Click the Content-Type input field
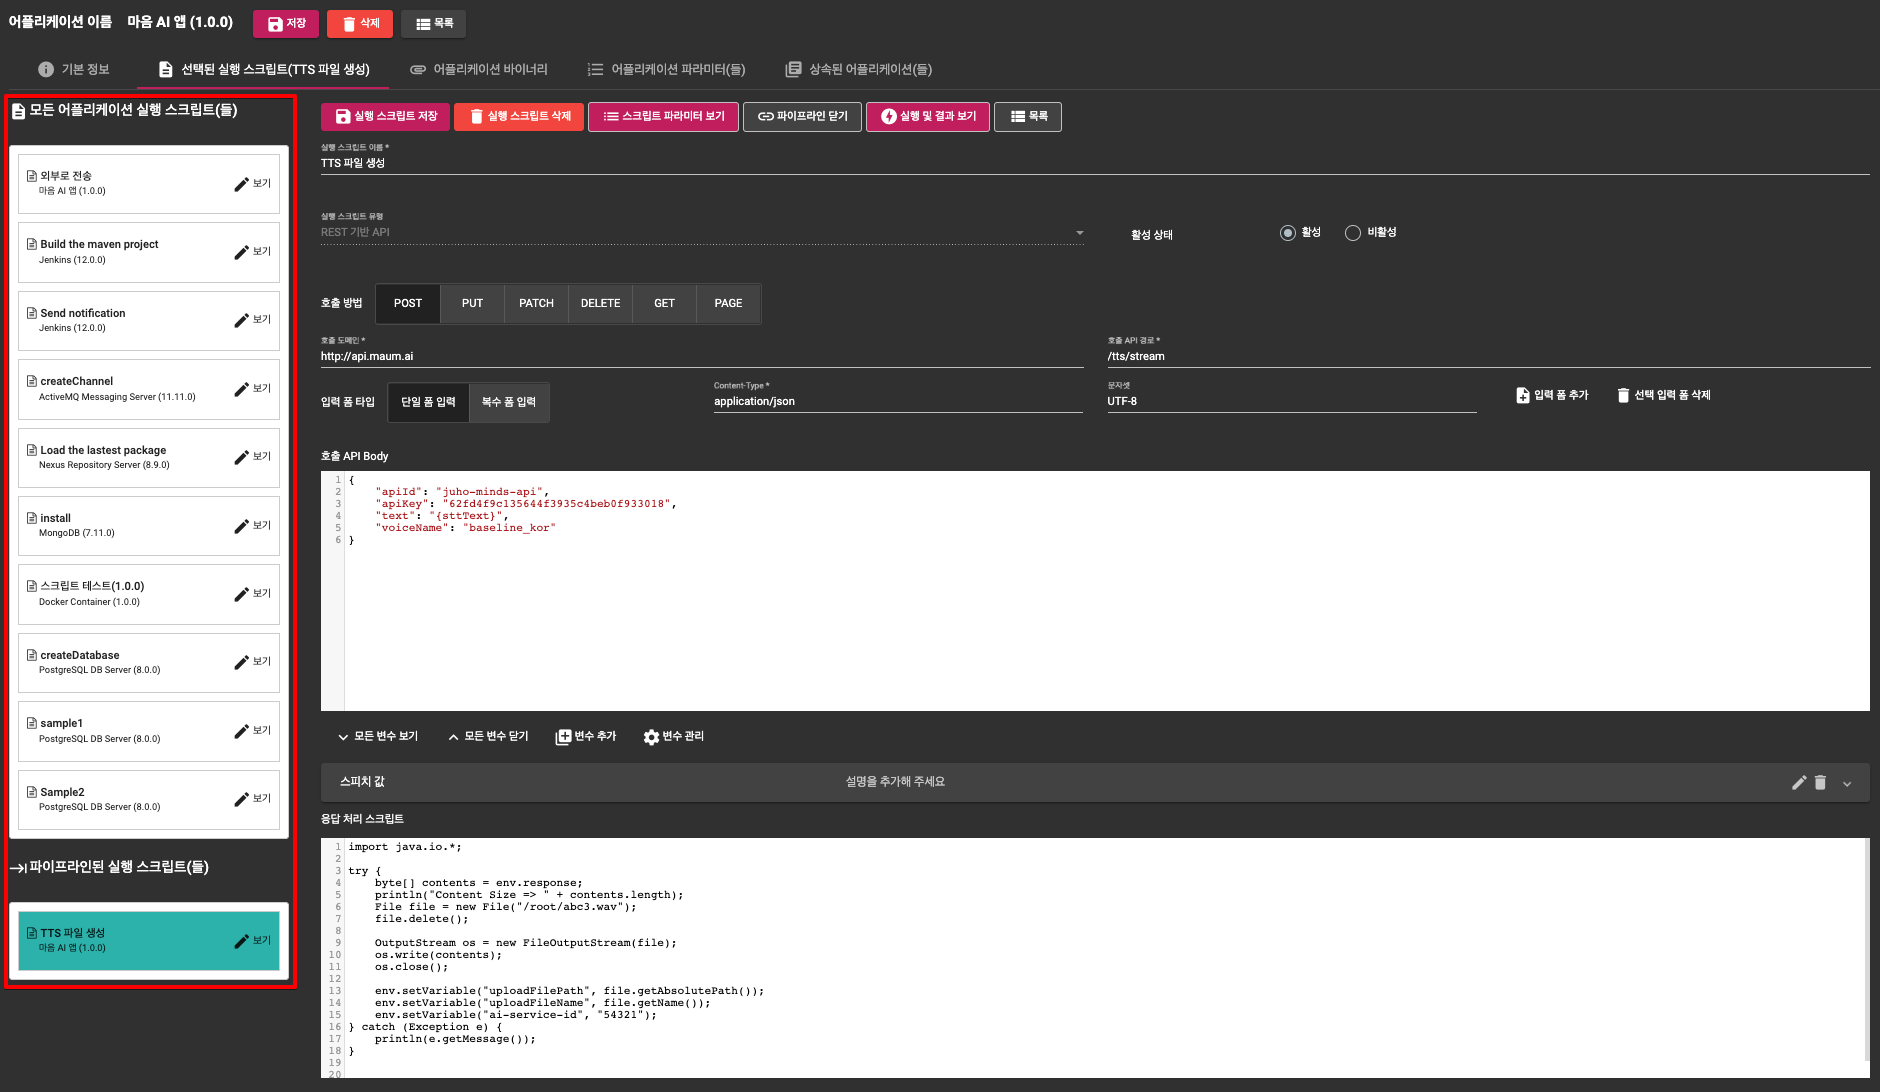This screenshot has height=1092, width=1880. (x=898, y=401)
